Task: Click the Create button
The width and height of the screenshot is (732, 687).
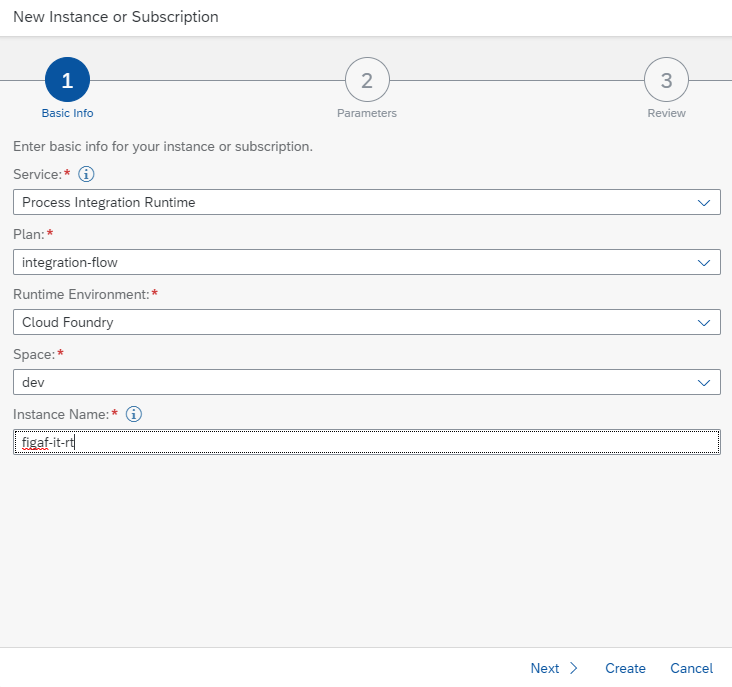Action: tap(625, 668)
